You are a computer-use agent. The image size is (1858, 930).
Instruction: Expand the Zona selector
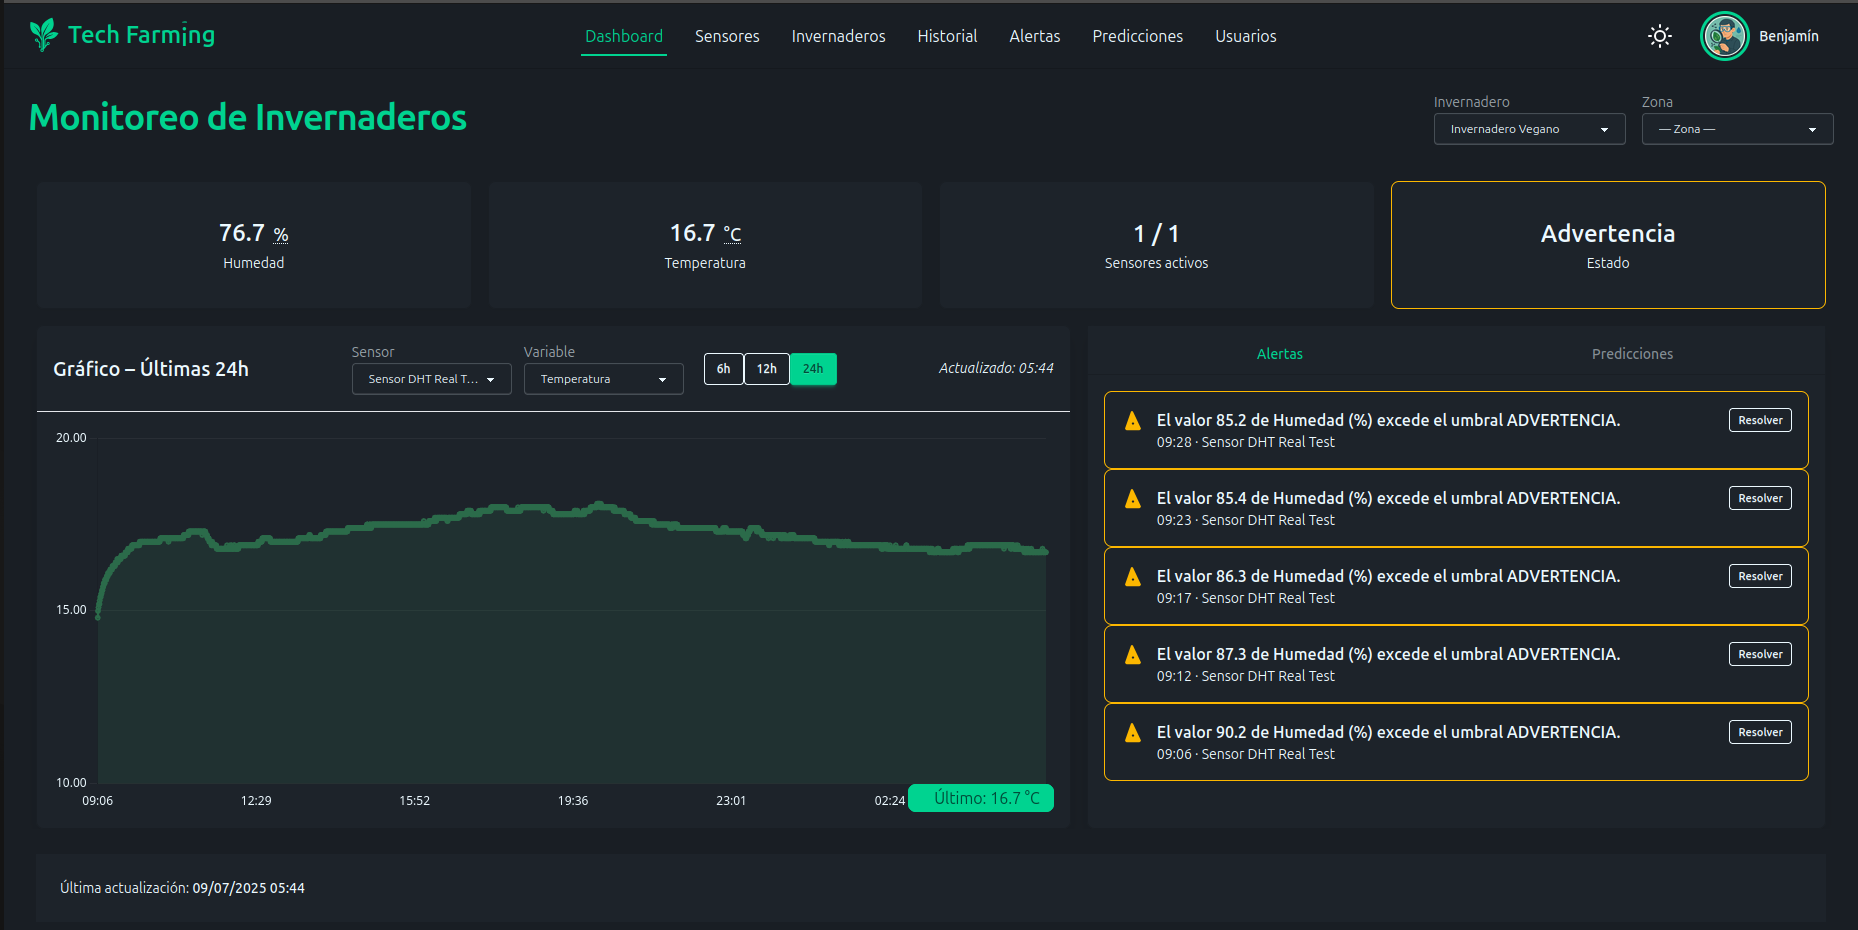(x=1737, y=129)
